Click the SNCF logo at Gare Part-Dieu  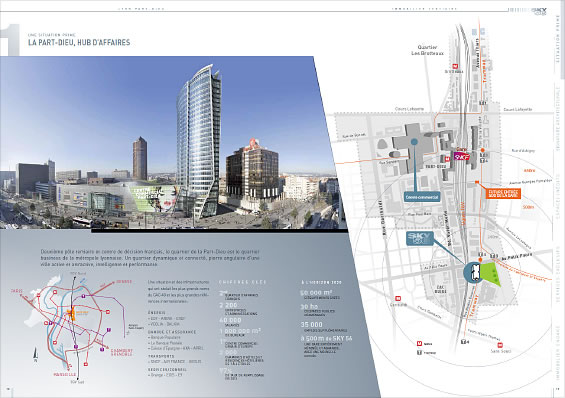[x=462, y=156]
